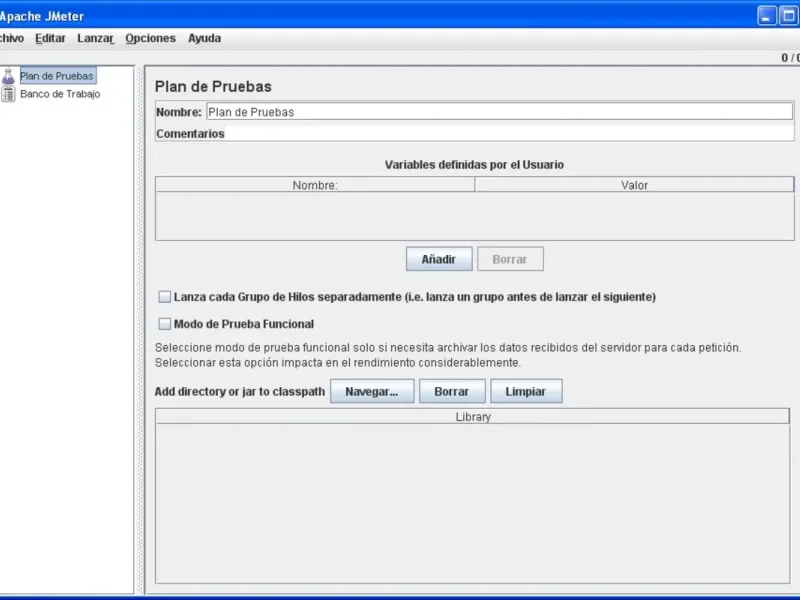Open the Ayuda menu
Image resolution: width=800 pixels, height=600 pixels.
click(x=205, y=38)
